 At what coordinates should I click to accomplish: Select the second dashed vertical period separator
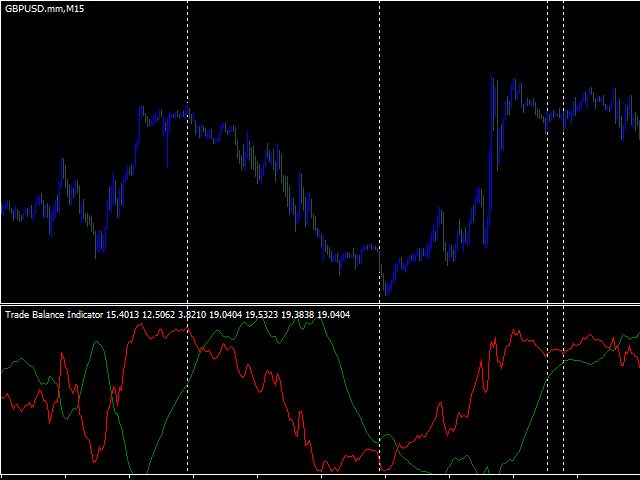[x=380, y=237]
